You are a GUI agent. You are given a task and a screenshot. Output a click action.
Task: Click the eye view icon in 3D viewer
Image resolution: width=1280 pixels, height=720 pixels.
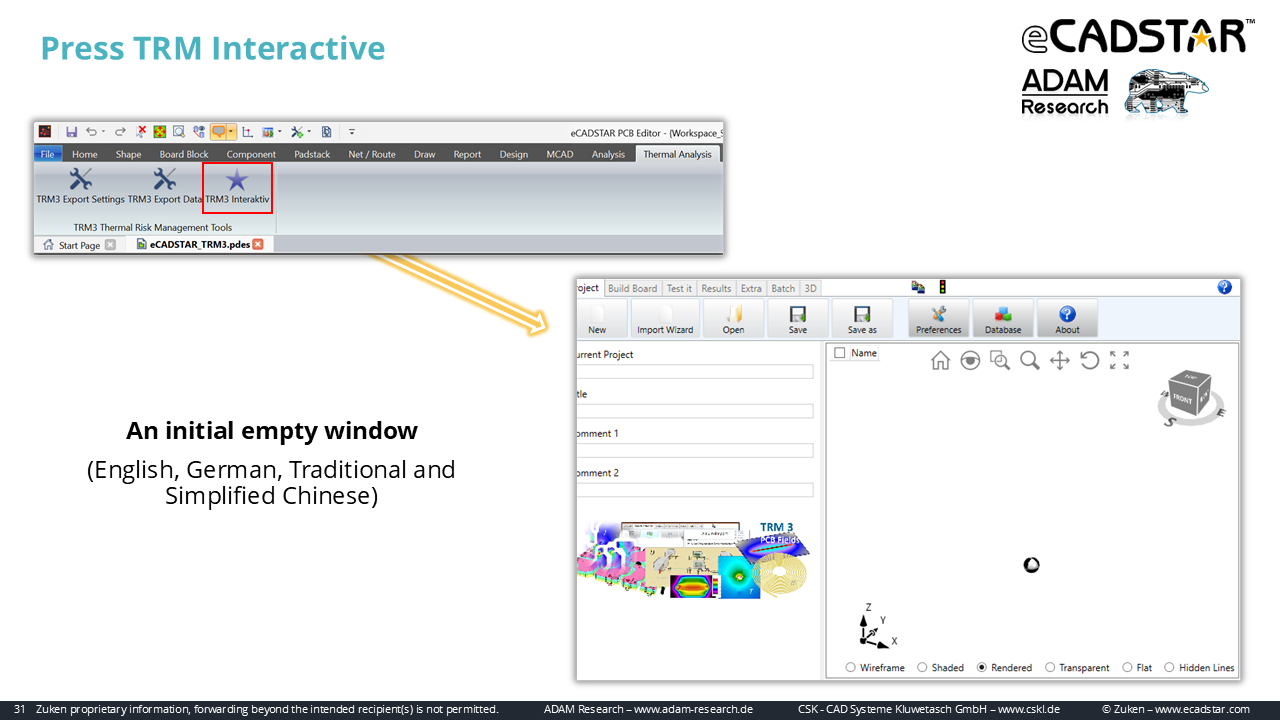(970, 360)
